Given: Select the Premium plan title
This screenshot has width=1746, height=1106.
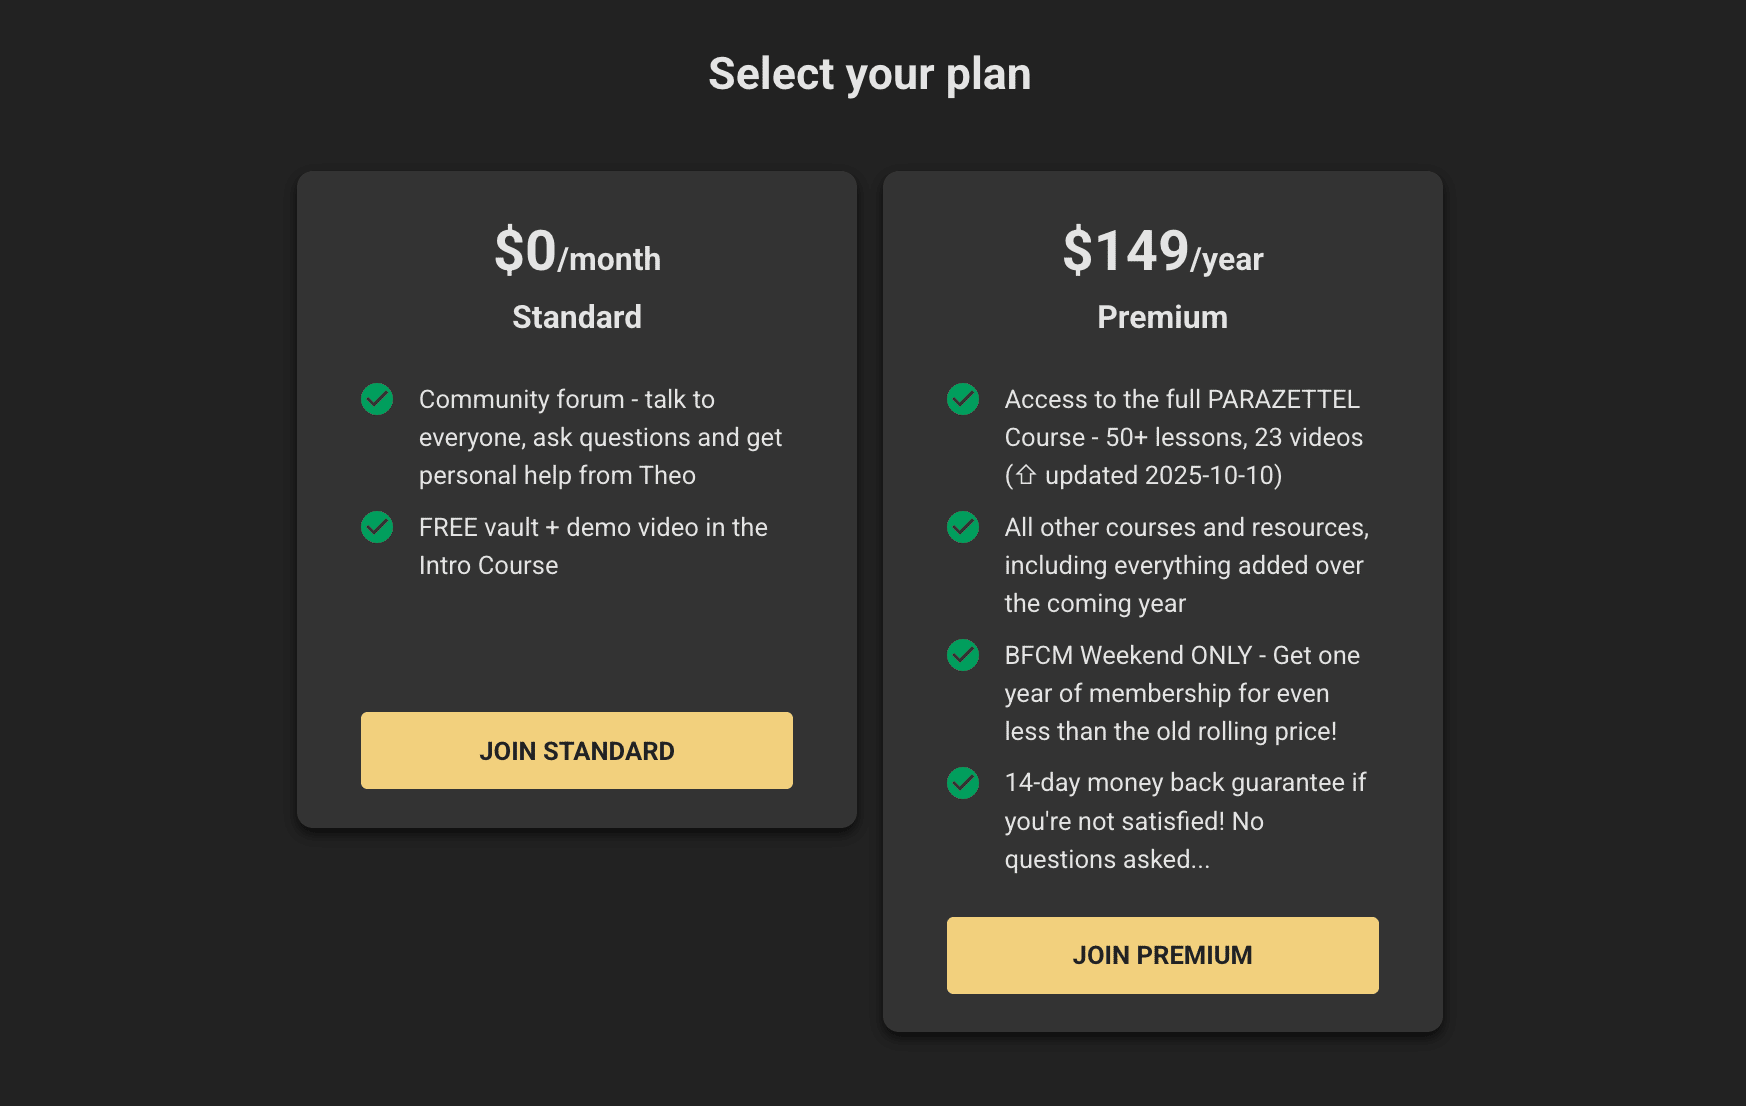Looking at the screenshot, I should tap(1162, 317).
